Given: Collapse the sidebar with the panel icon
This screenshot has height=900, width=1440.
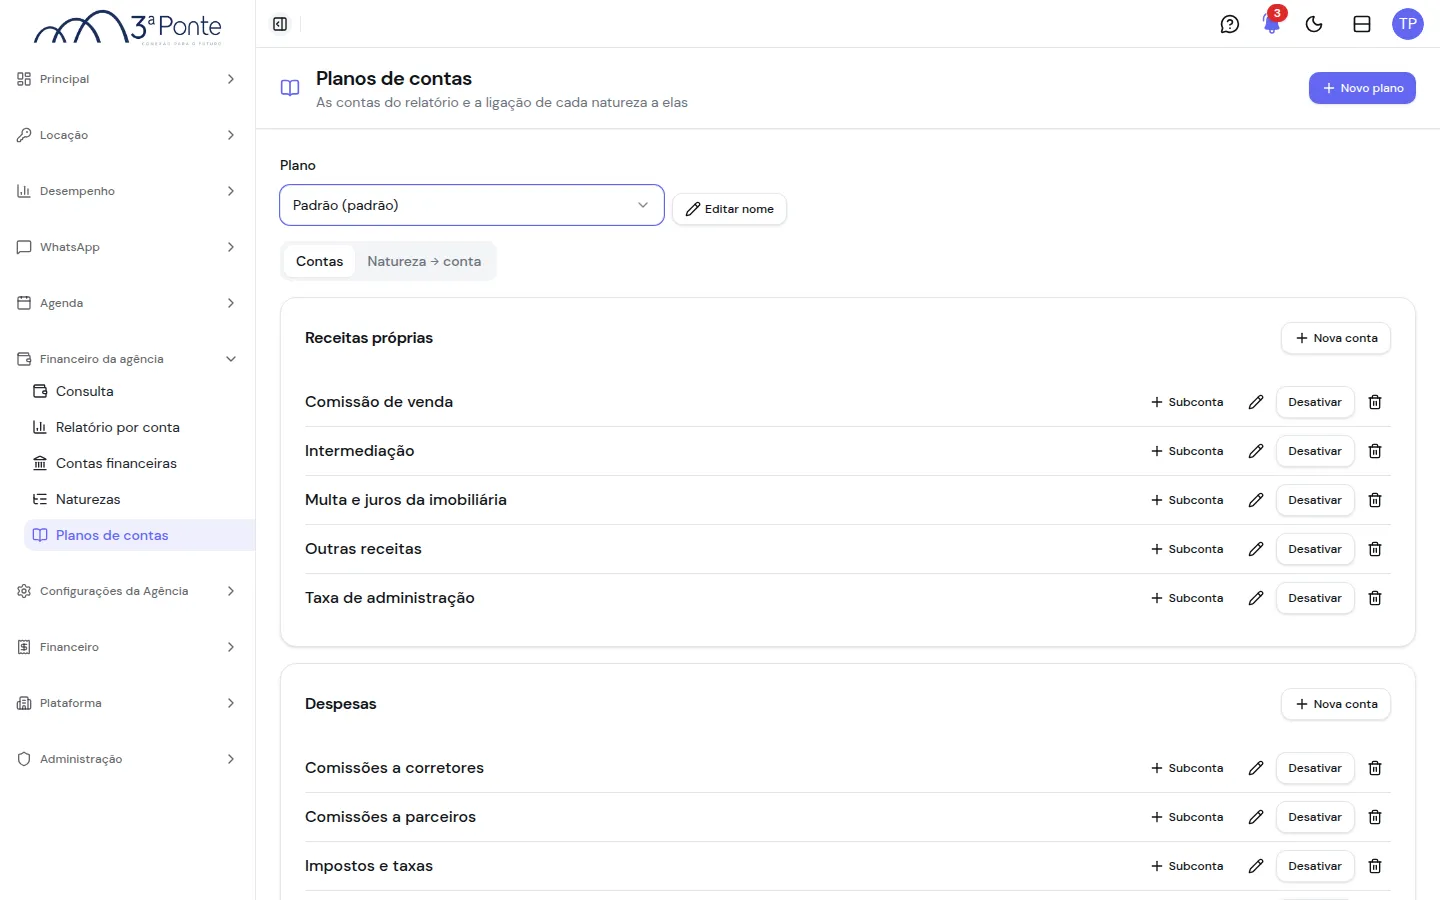Looking at the screenshot, I should point(280,24).
